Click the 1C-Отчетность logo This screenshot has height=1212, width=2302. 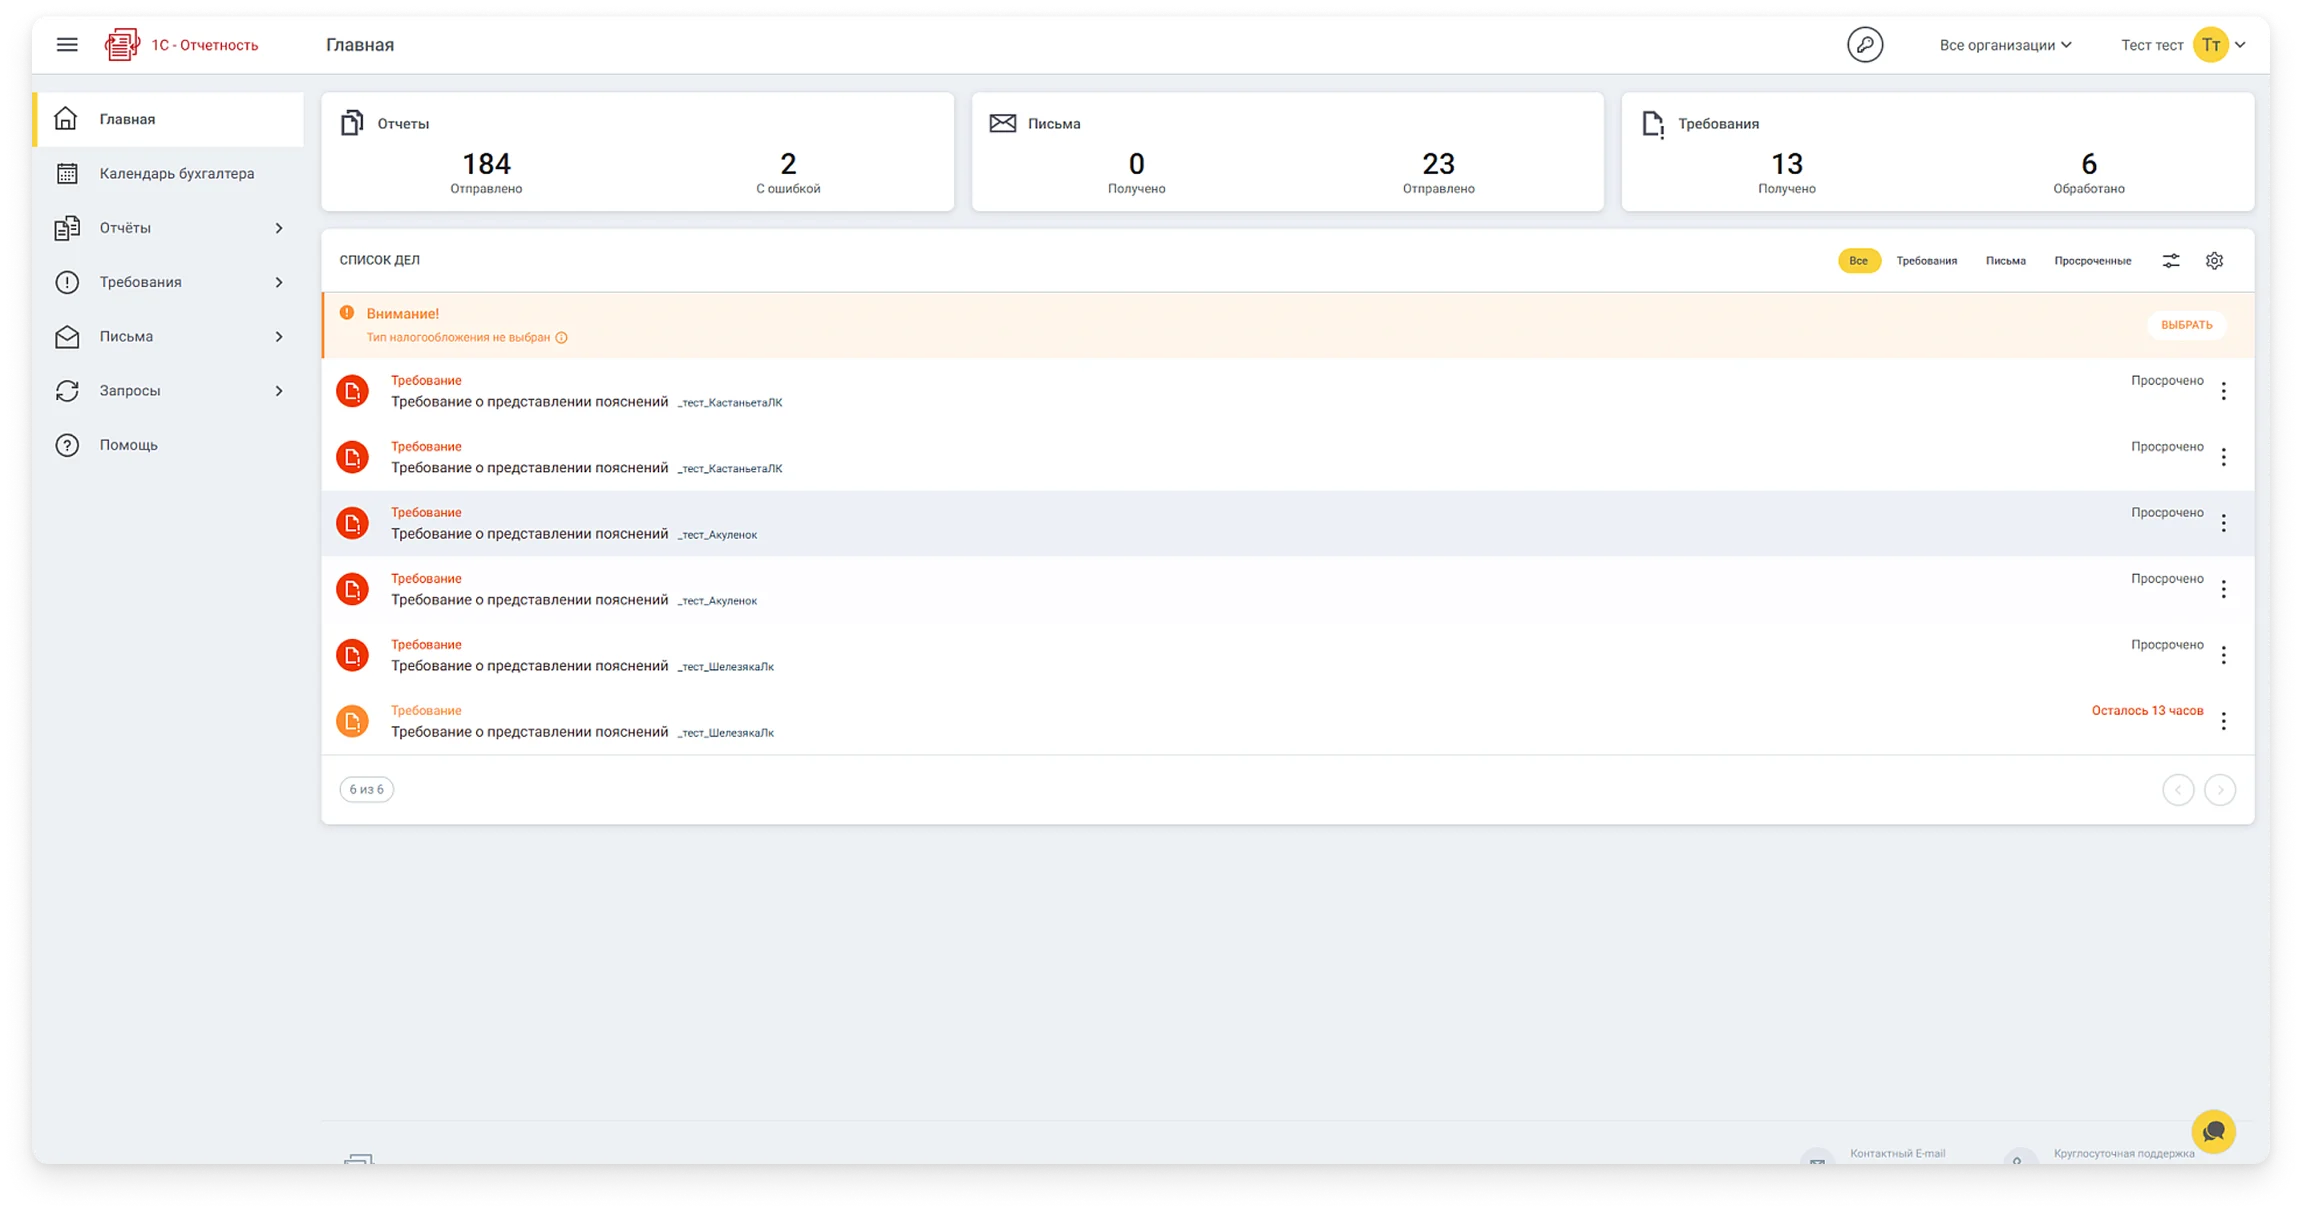point(182,45)
